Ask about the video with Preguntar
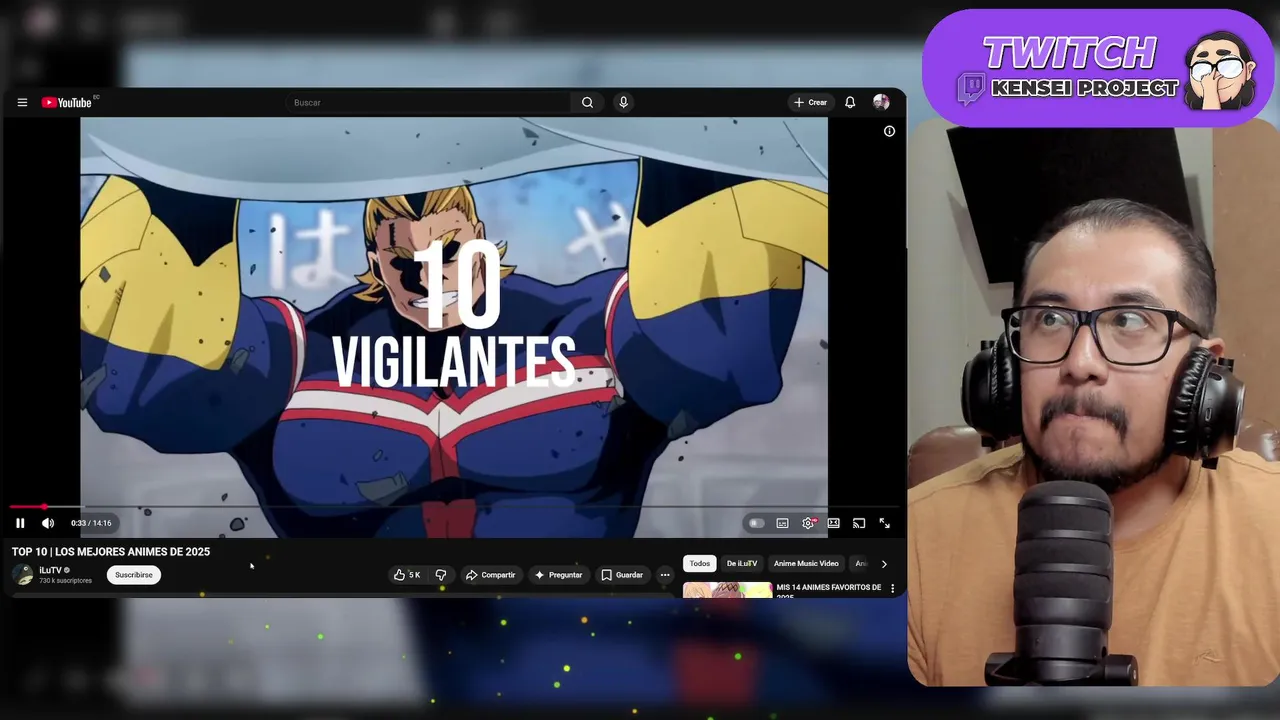This screenshot has height=720, width=1280. point(559,575)
